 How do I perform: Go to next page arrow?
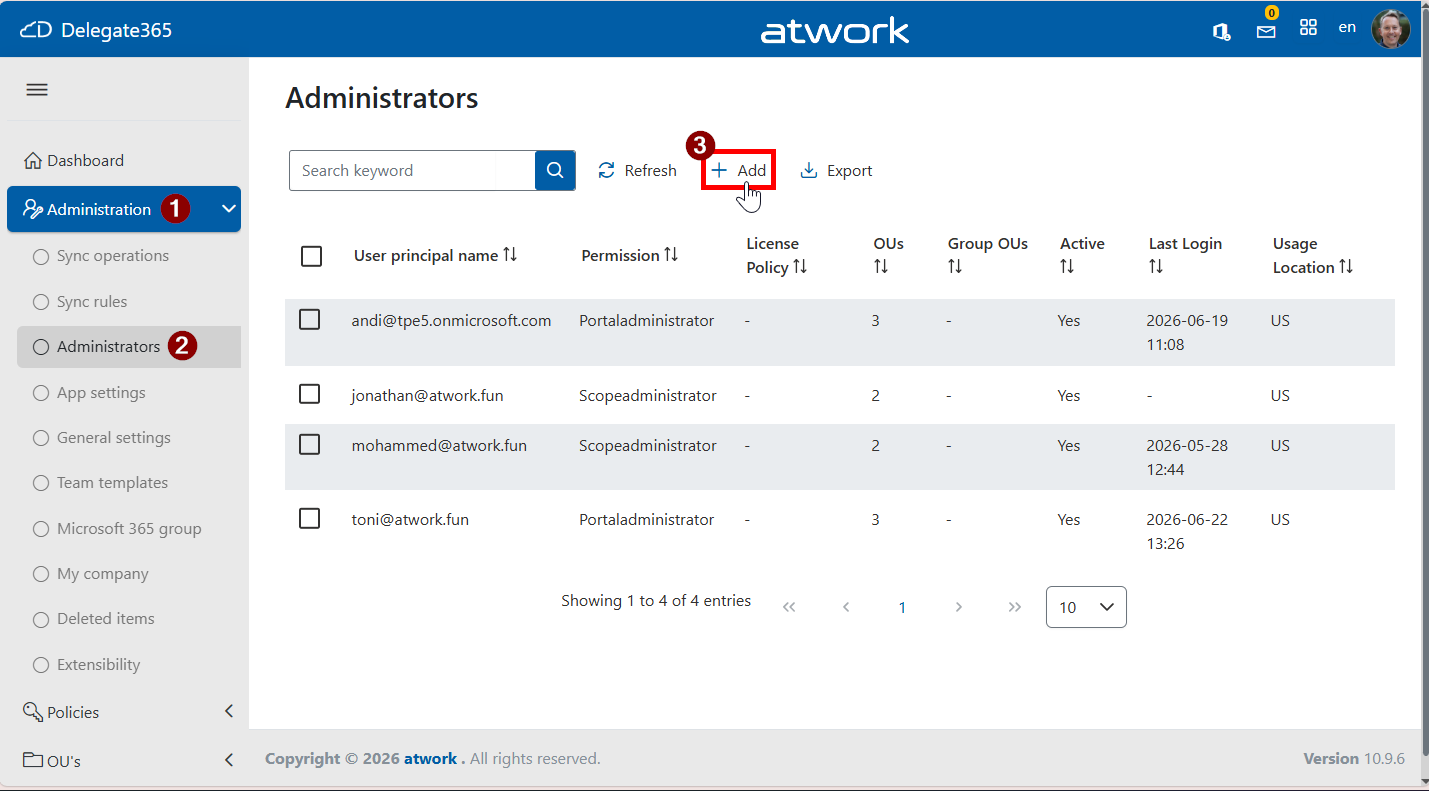[x=959, y=607]
